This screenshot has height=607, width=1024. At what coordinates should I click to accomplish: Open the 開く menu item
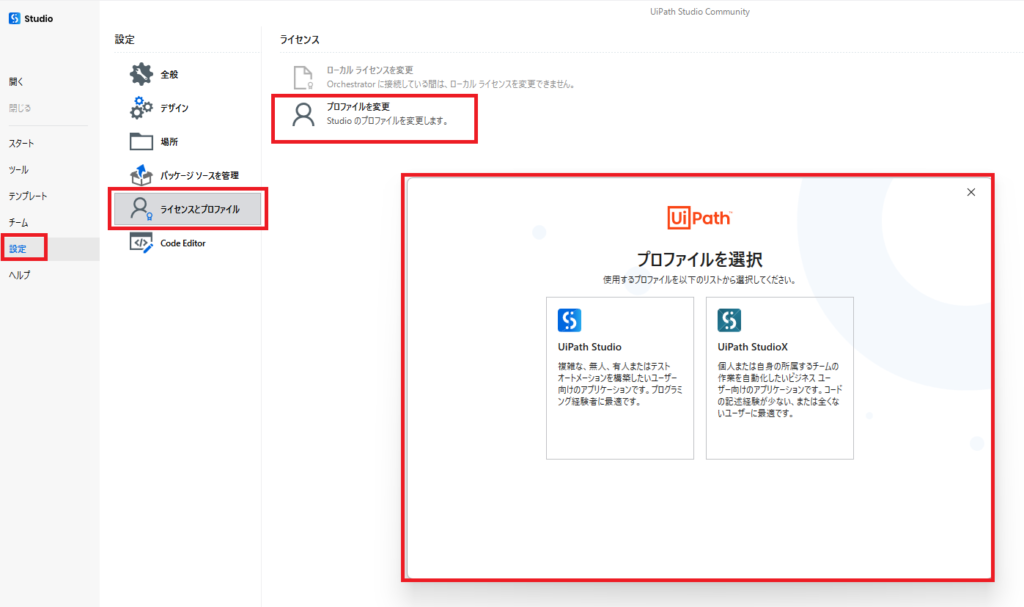tap(16, 82)
